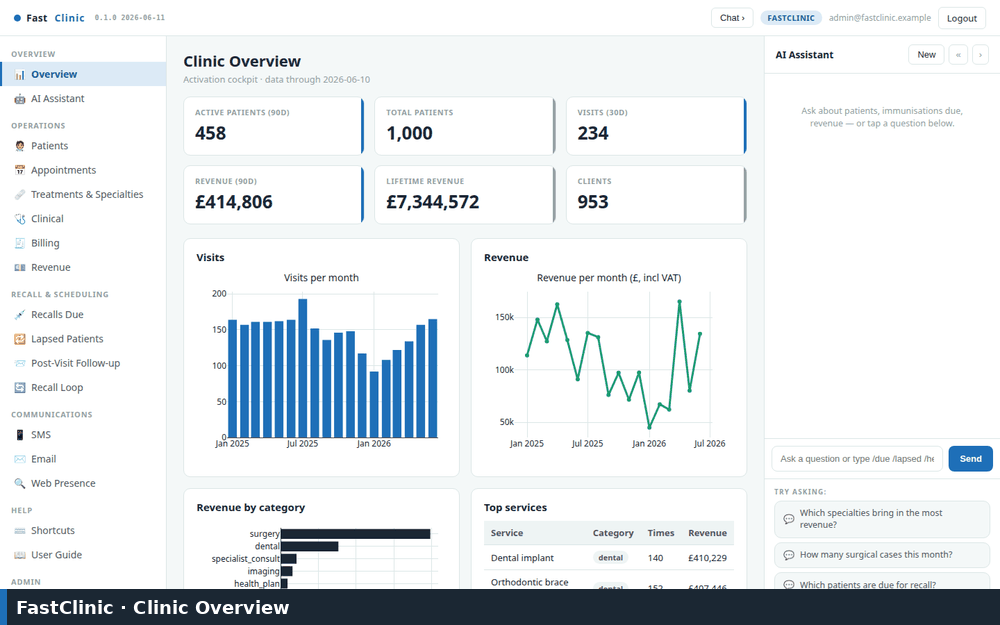
Task: Click the right-chevron button in AI Assistant header
Action: coord(980,55)
